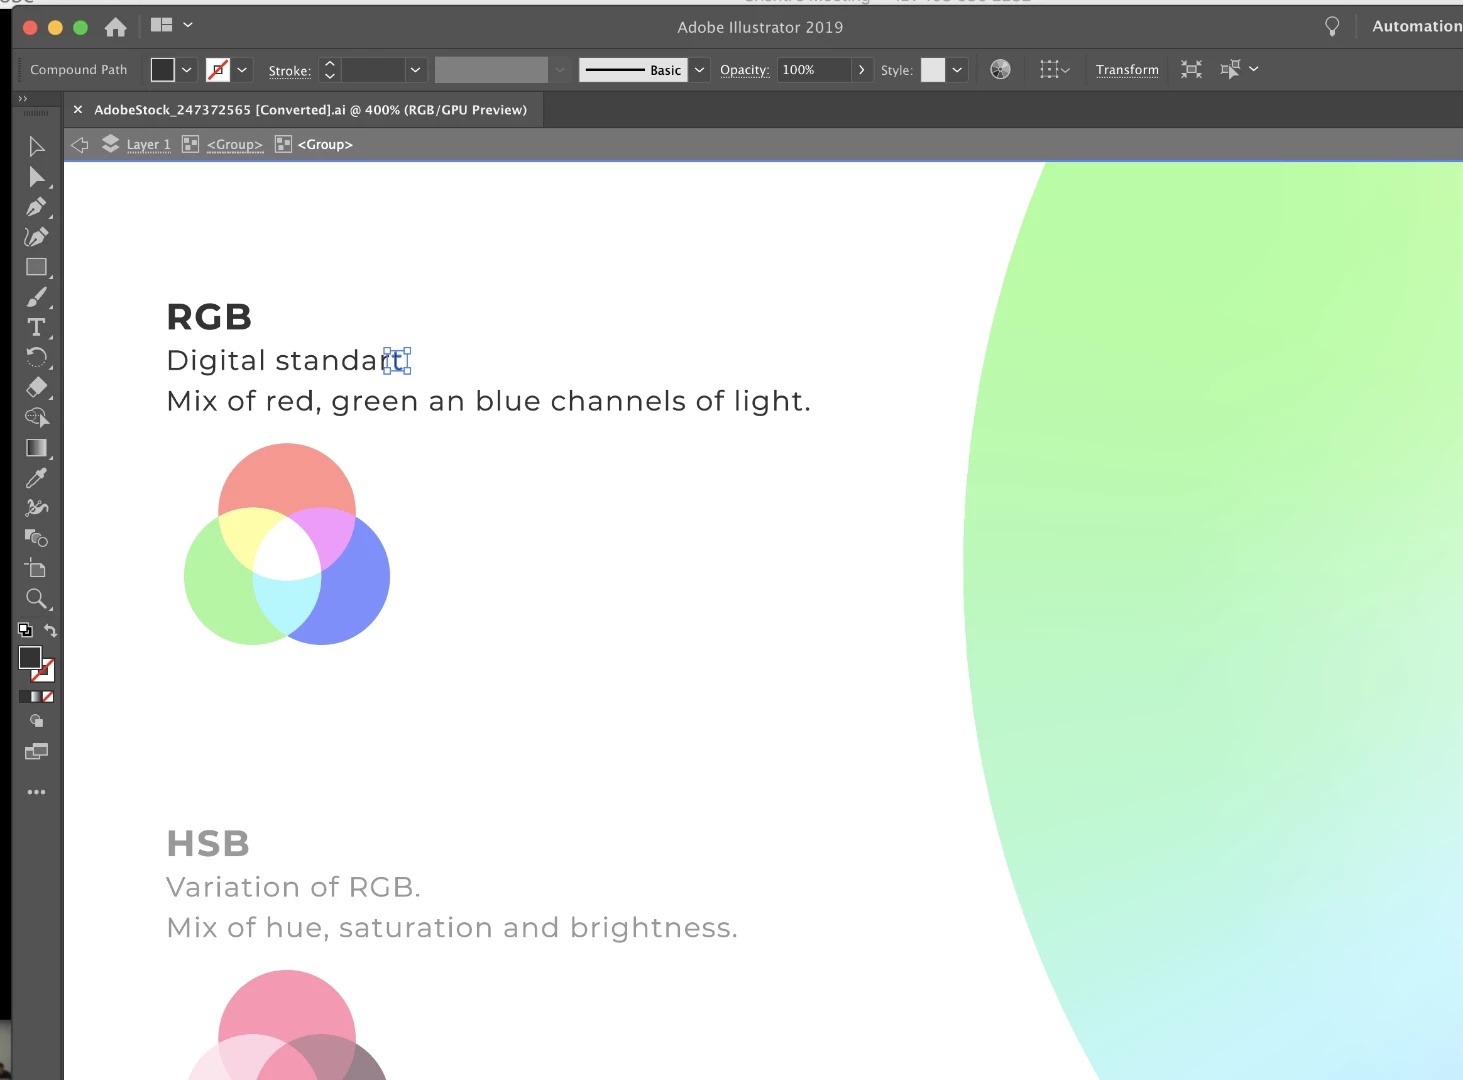Click the Opacity panel link
The image size is (1463, 1080).
(x=745, y=70)
